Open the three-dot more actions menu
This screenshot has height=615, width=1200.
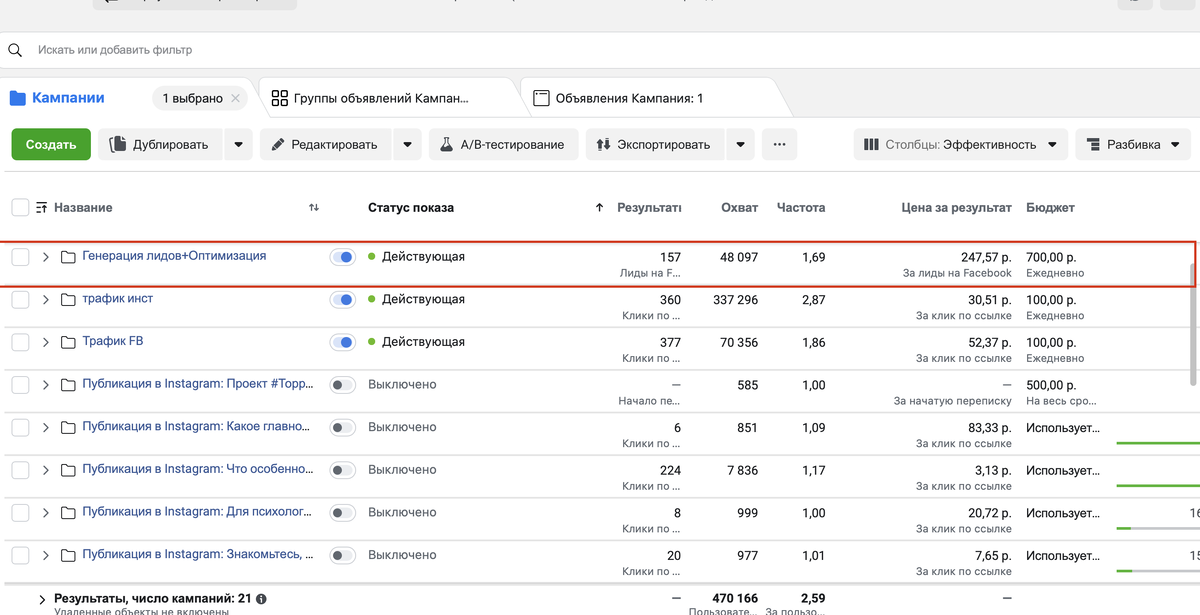779,144
